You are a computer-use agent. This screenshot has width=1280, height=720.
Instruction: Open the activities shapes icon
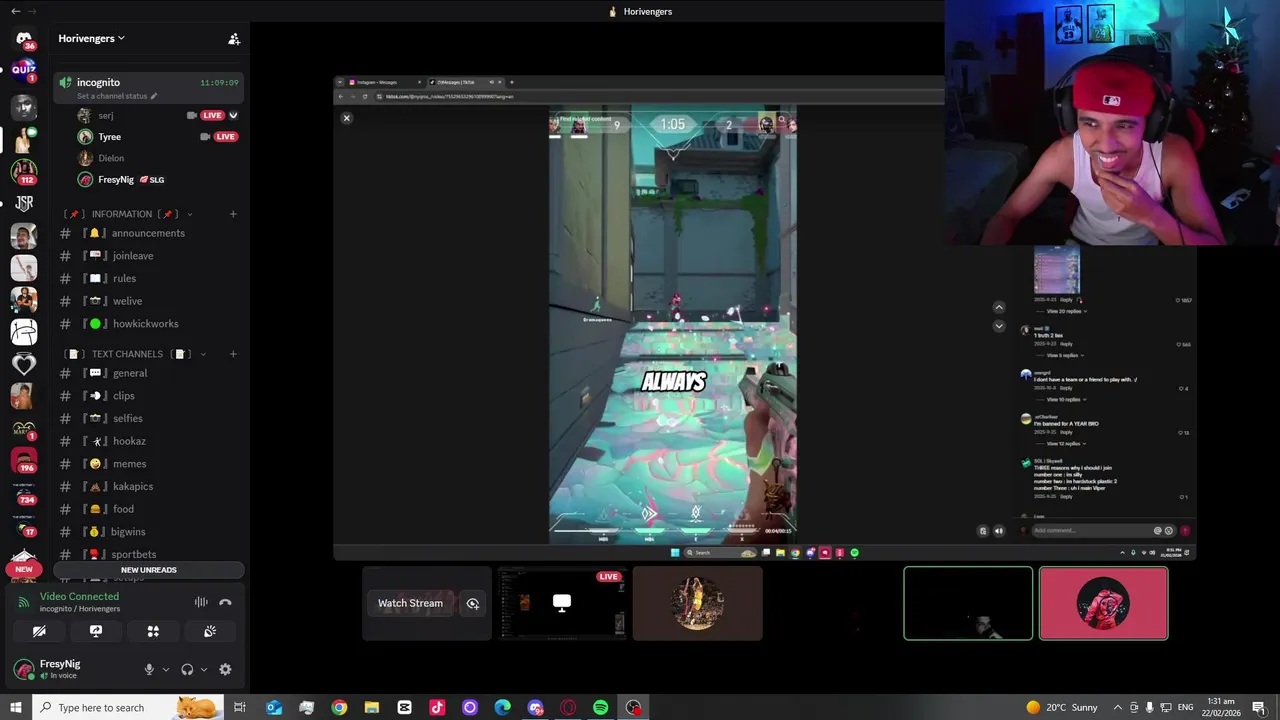153,631
